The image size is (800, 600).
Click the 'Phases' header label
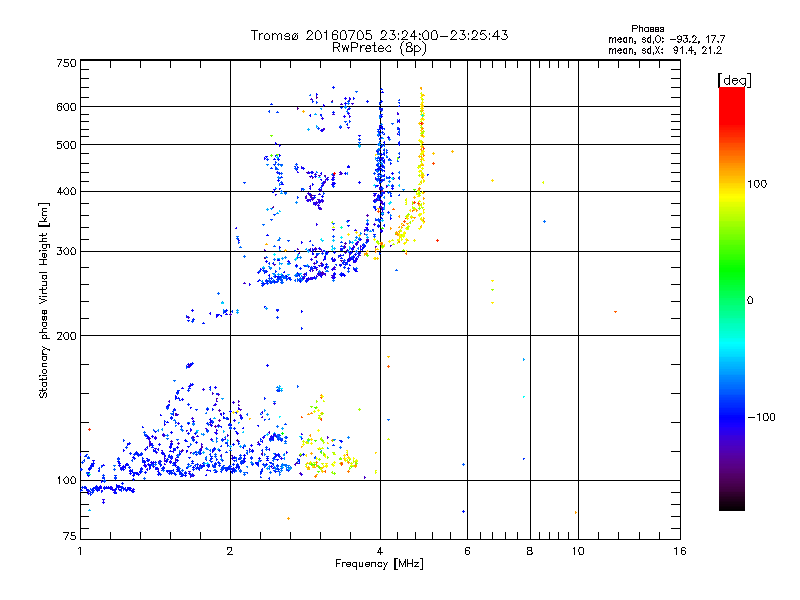[647, 29]
